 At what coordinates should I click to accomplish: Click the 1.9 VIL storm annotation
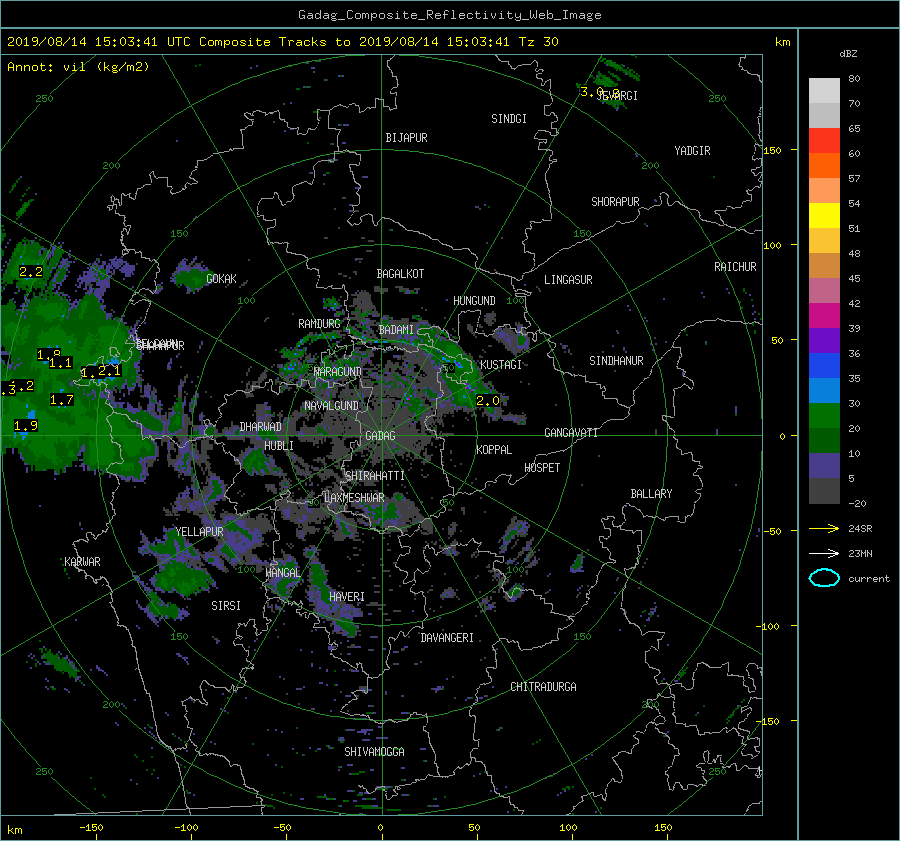pos(25,425)
